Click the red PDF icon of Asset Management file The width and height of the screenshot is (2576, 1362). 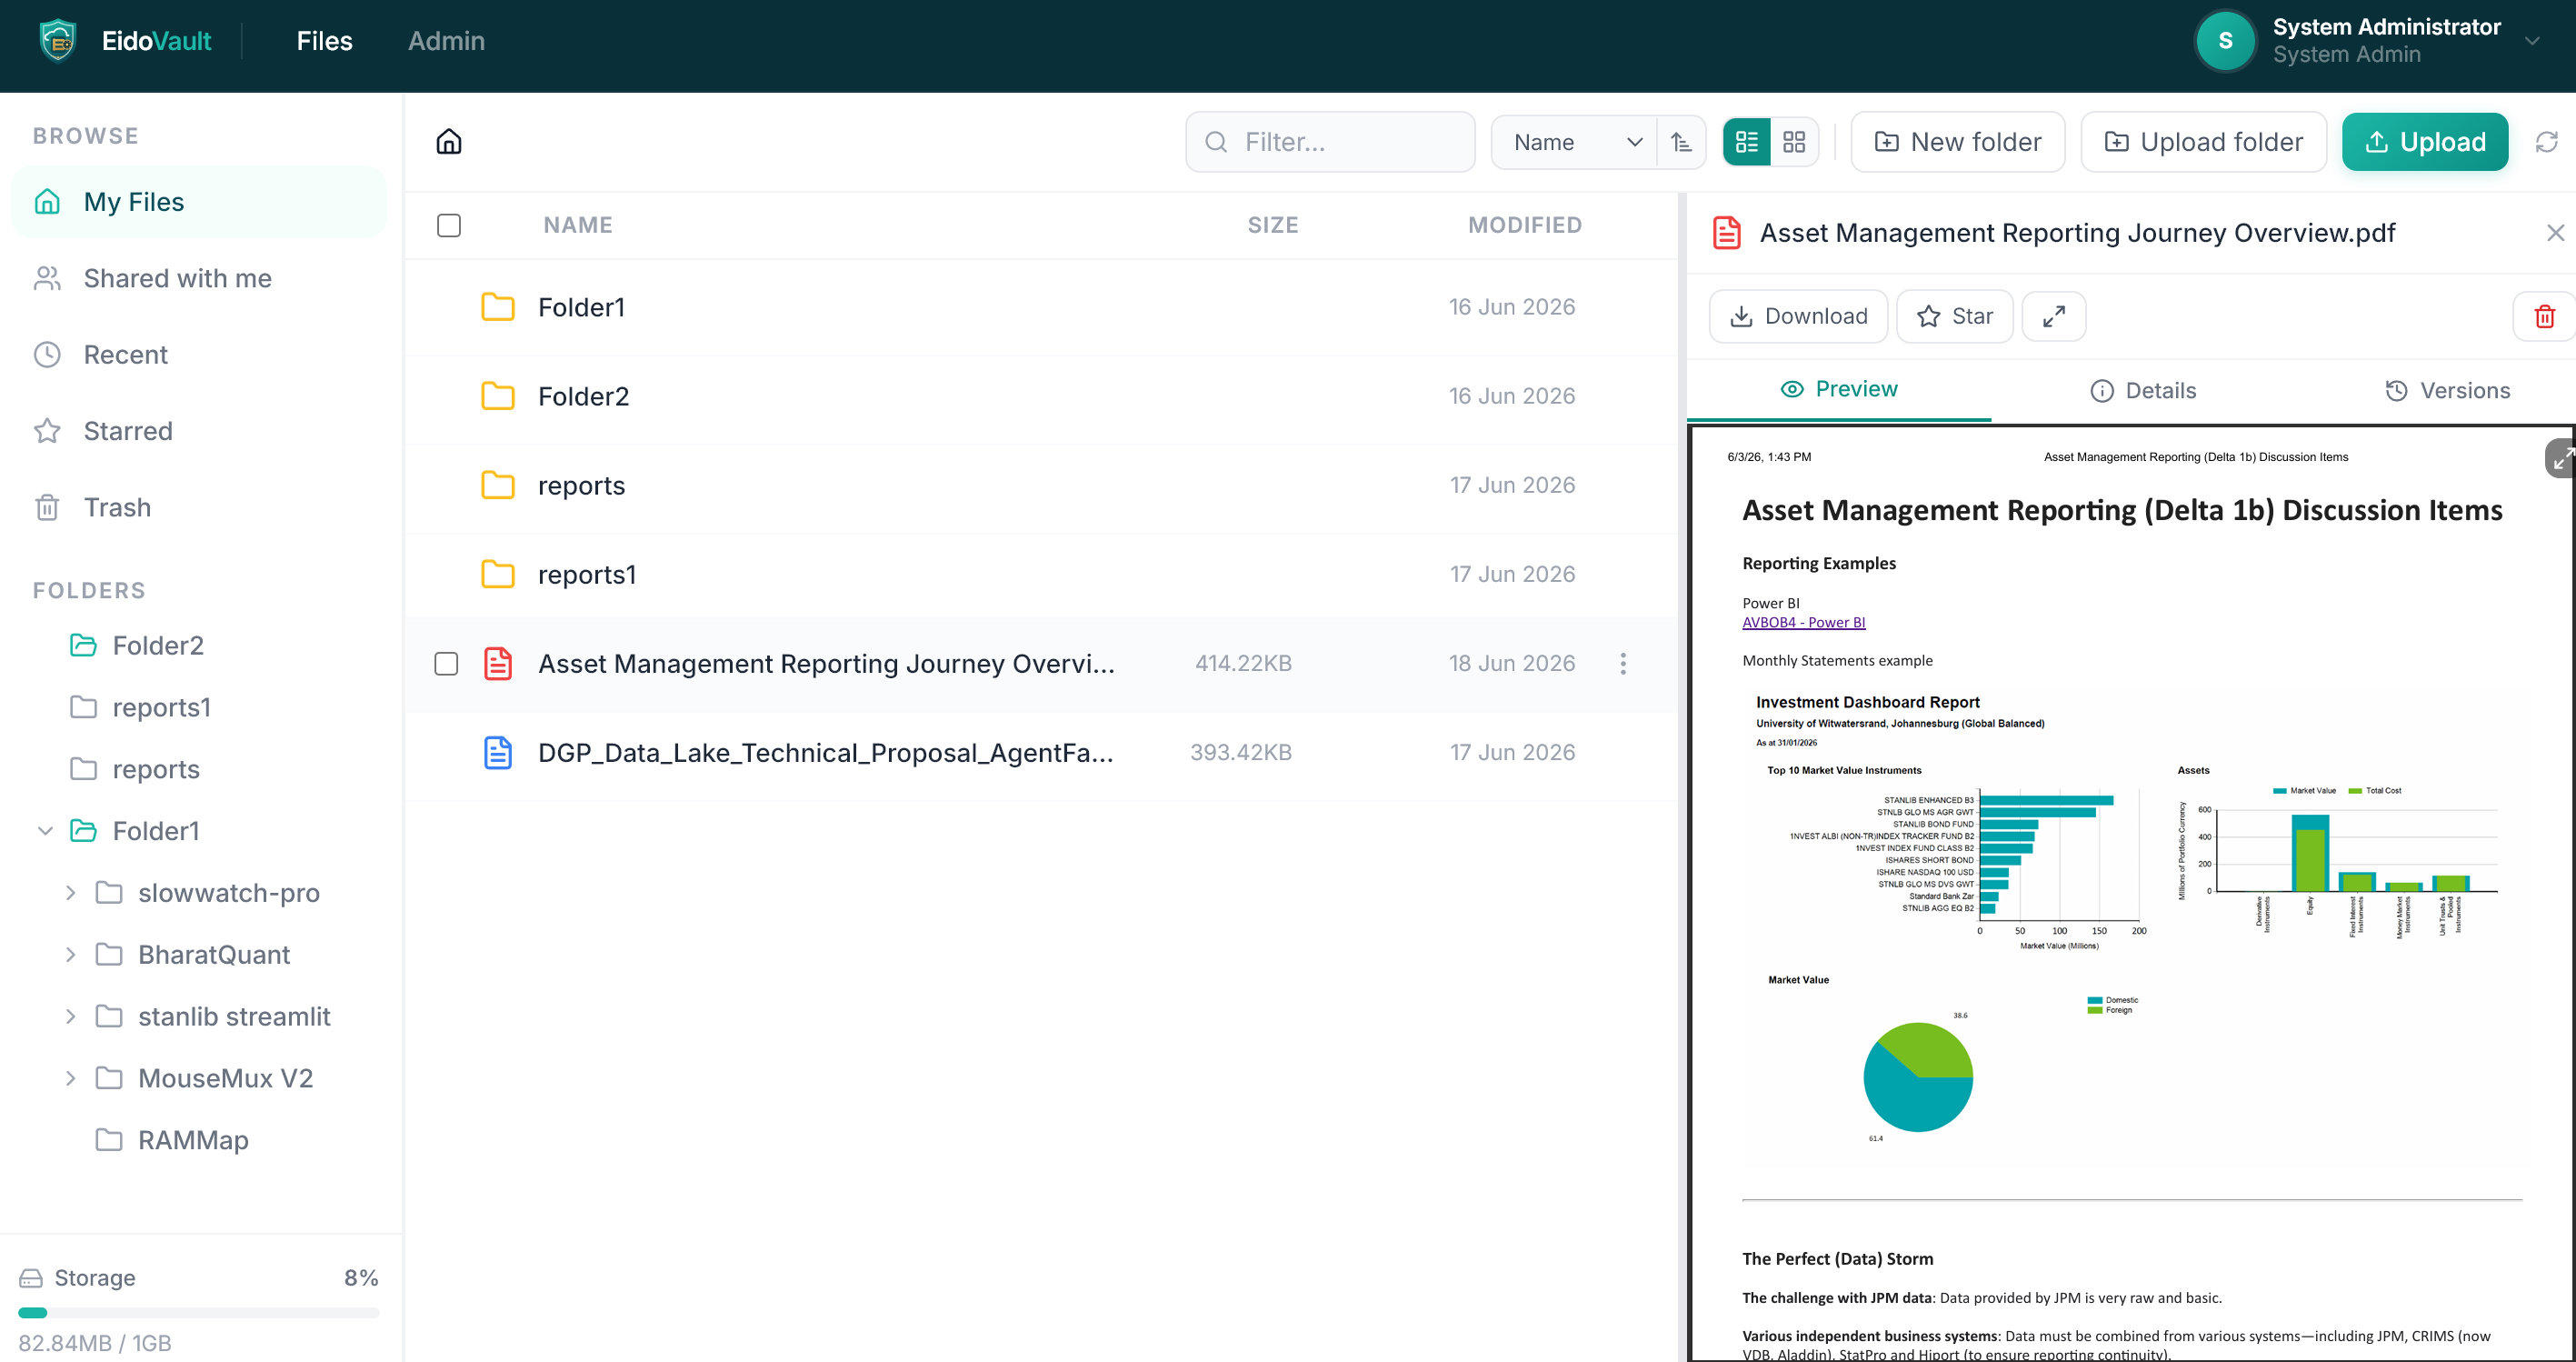tap(498, 663)
